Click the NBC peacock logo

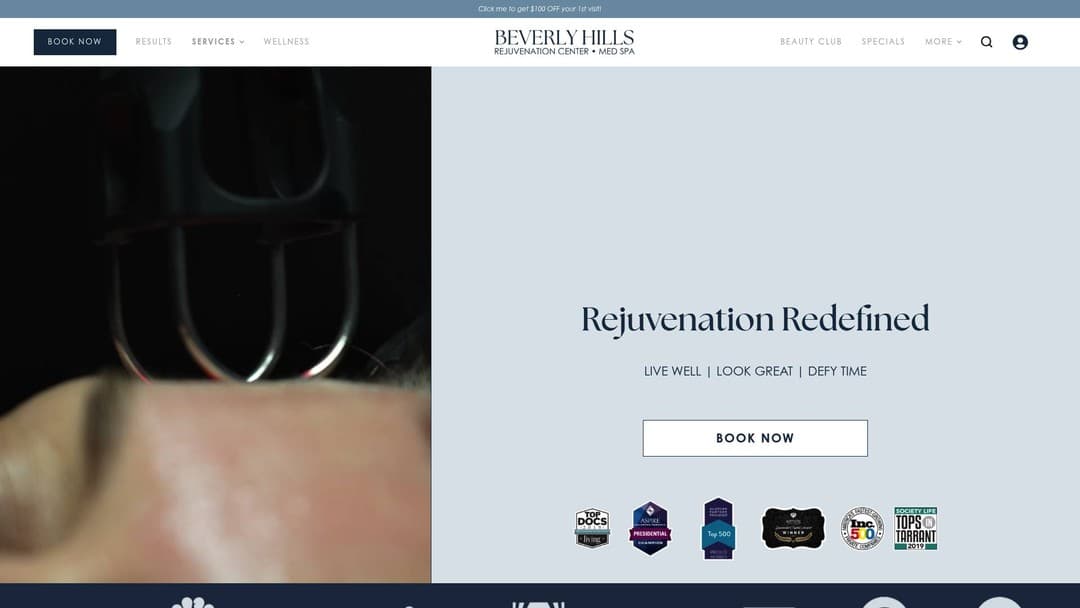tap(192, 602)
